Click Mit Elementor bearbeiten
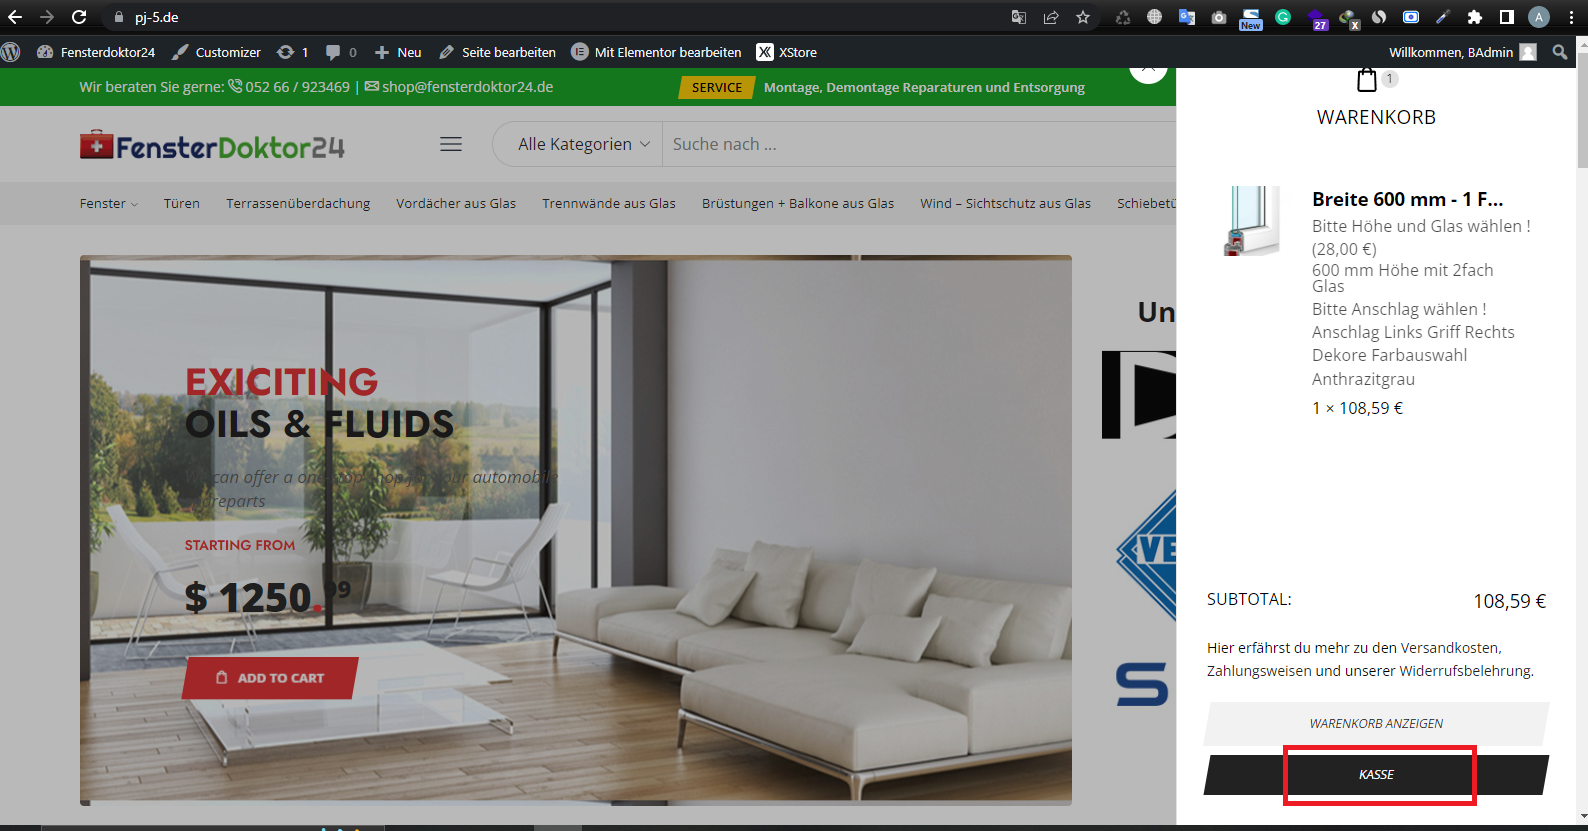 click(x=656, y=52)
